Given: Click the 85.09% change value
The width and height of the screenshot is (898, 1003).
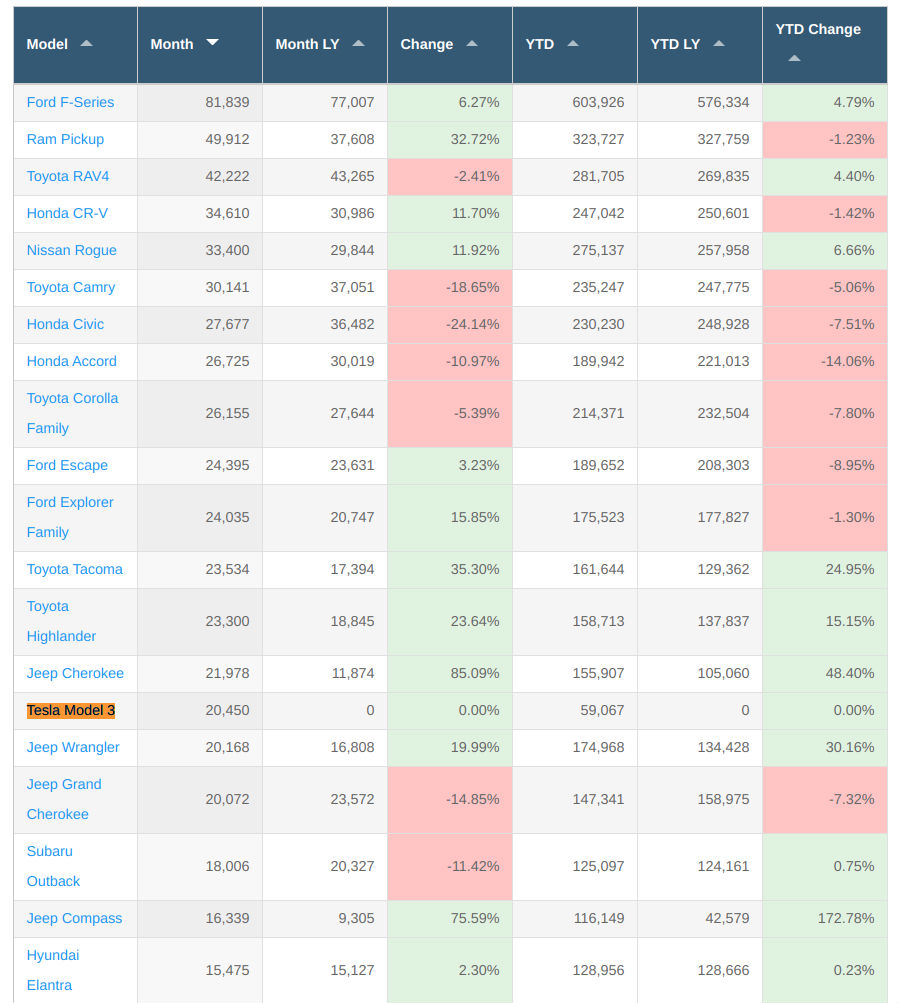Looking at the screenshot, I should click(x=475, y=674).
